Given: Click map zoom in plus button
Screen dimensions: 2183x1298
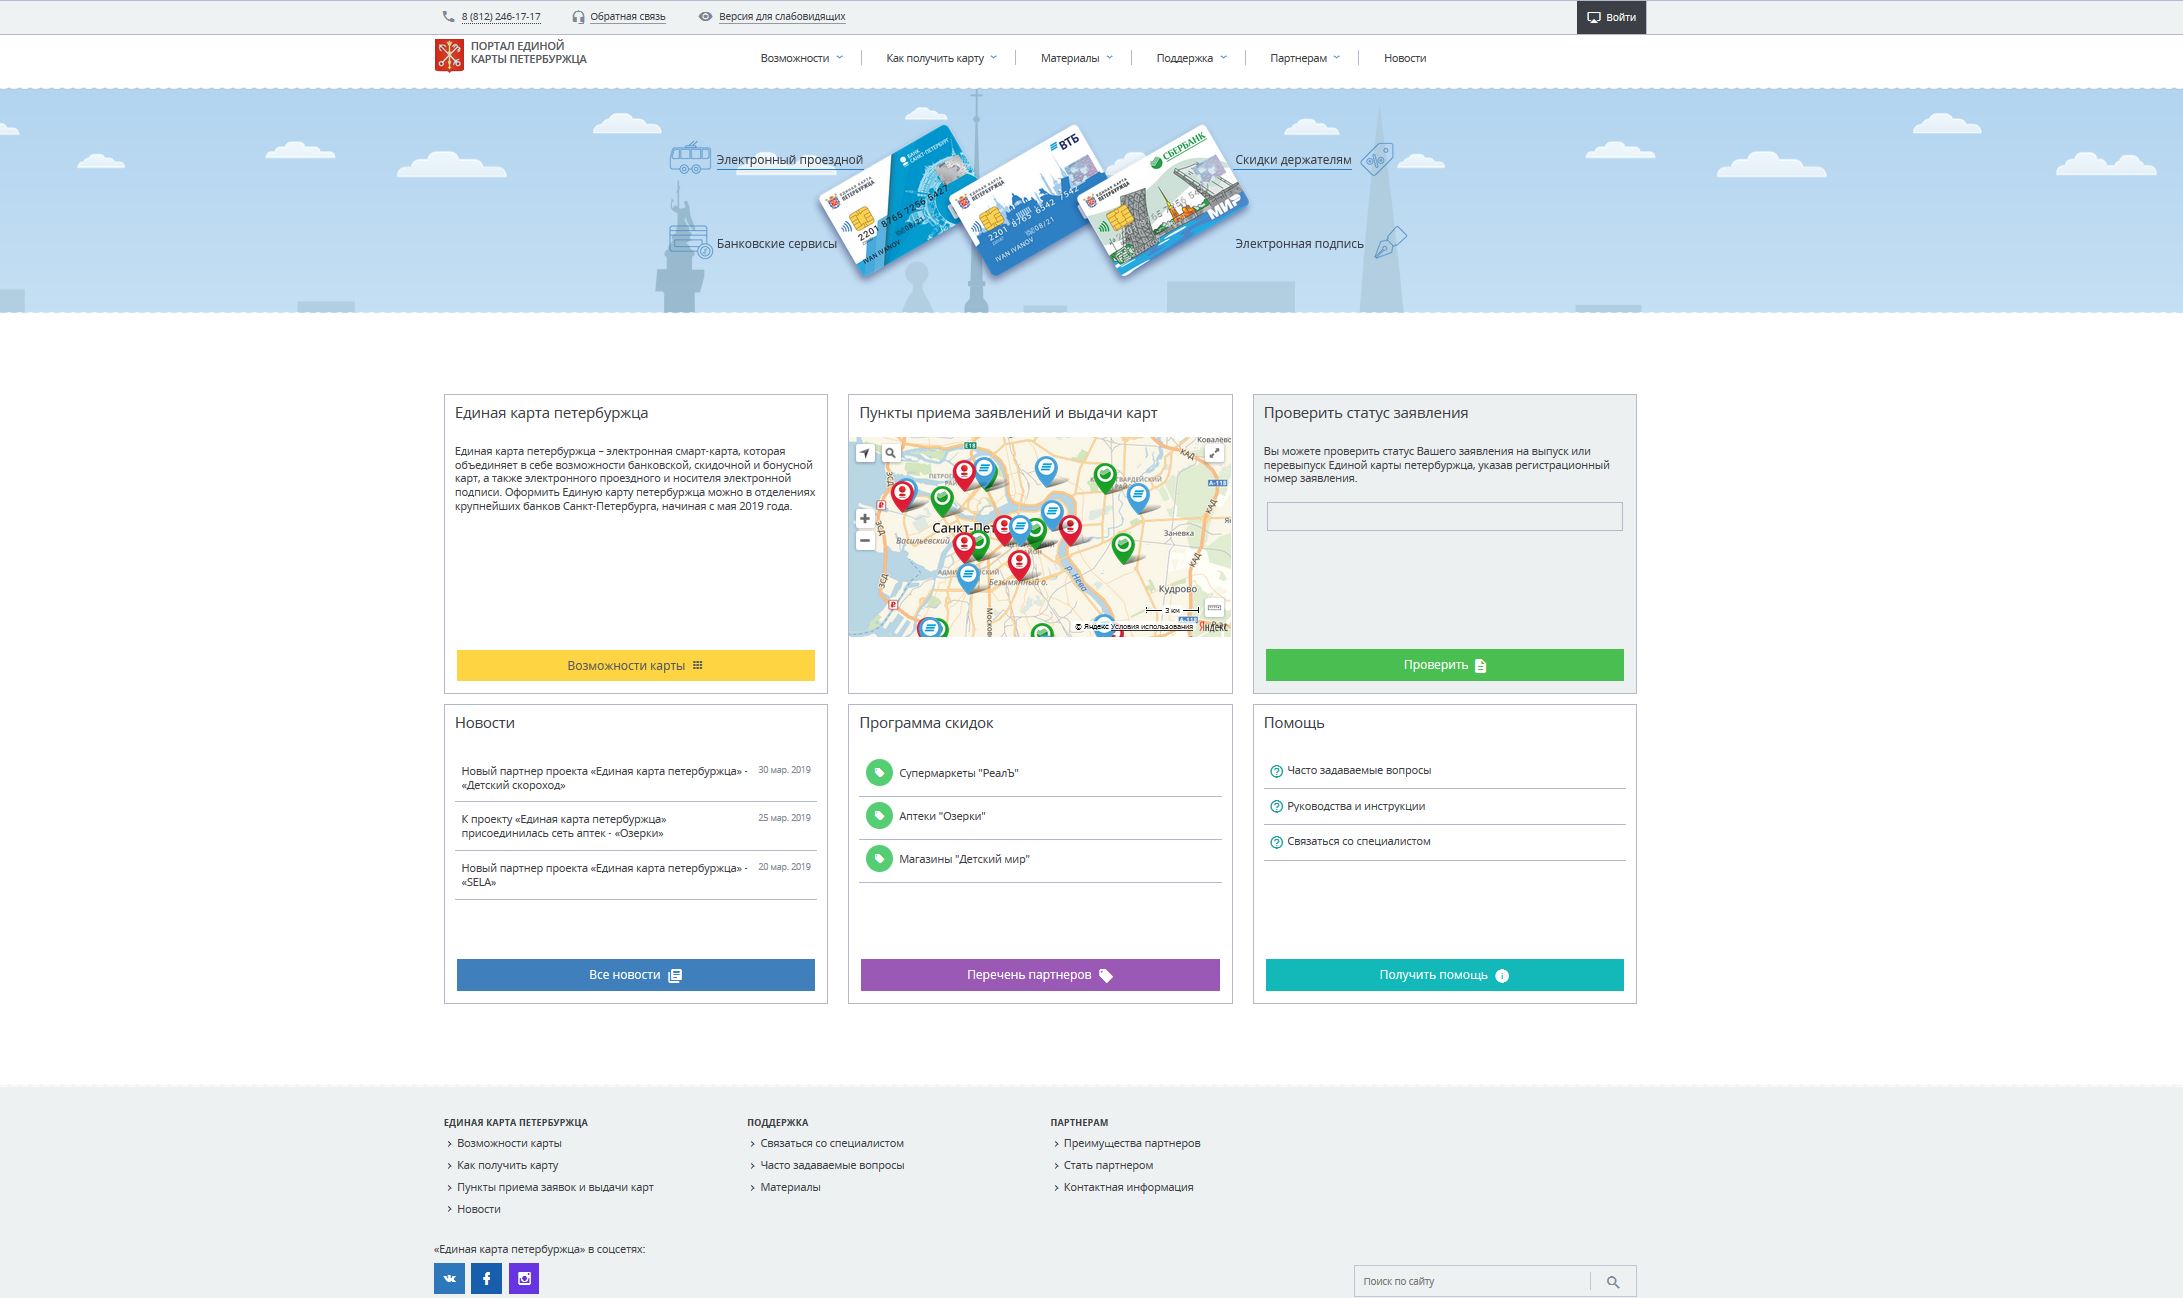Looking at the screenshot, I should pos(865,518).
